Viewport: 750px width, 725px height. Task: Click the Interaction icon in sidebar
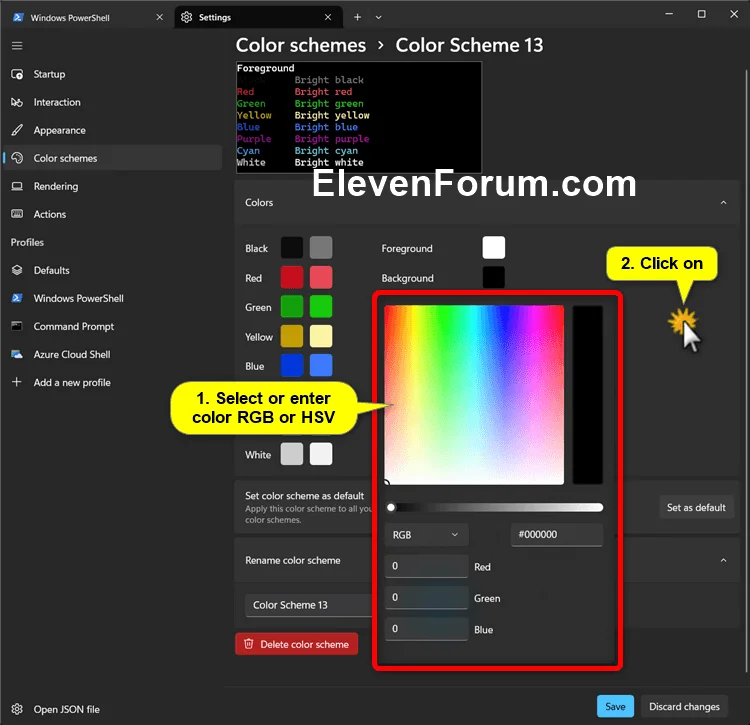(x=17, y=102)
